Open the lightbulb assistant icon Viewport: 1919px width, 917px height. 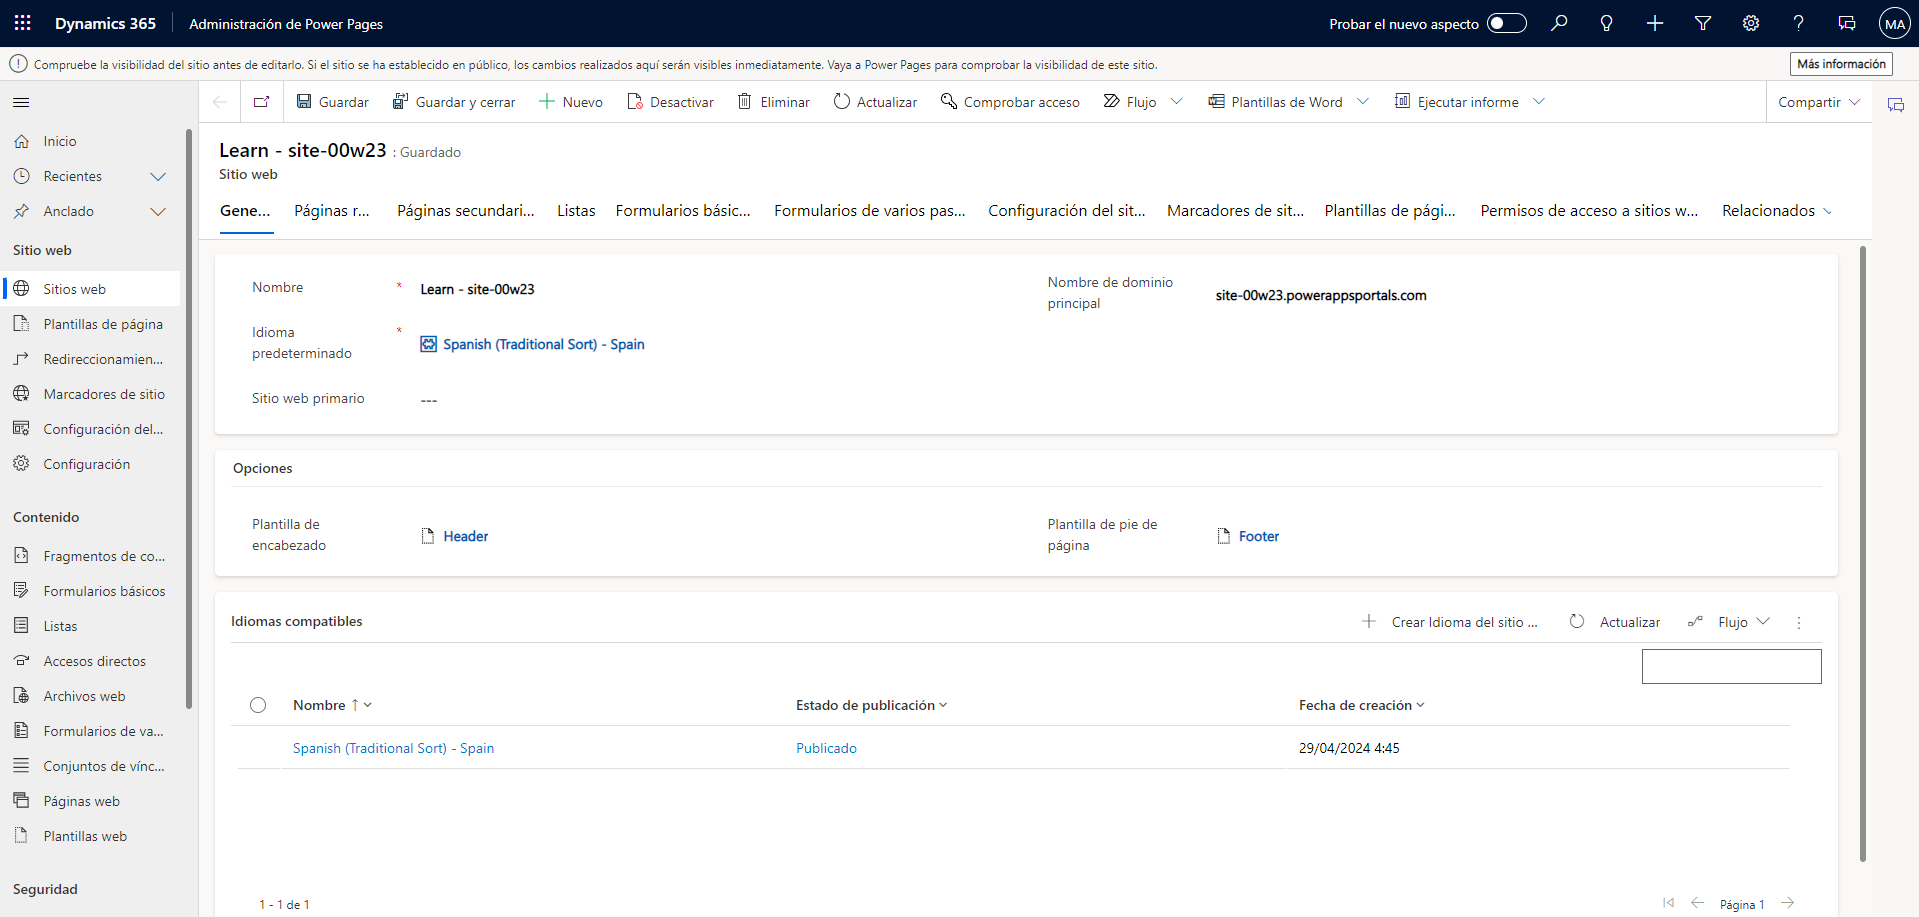1607,23
